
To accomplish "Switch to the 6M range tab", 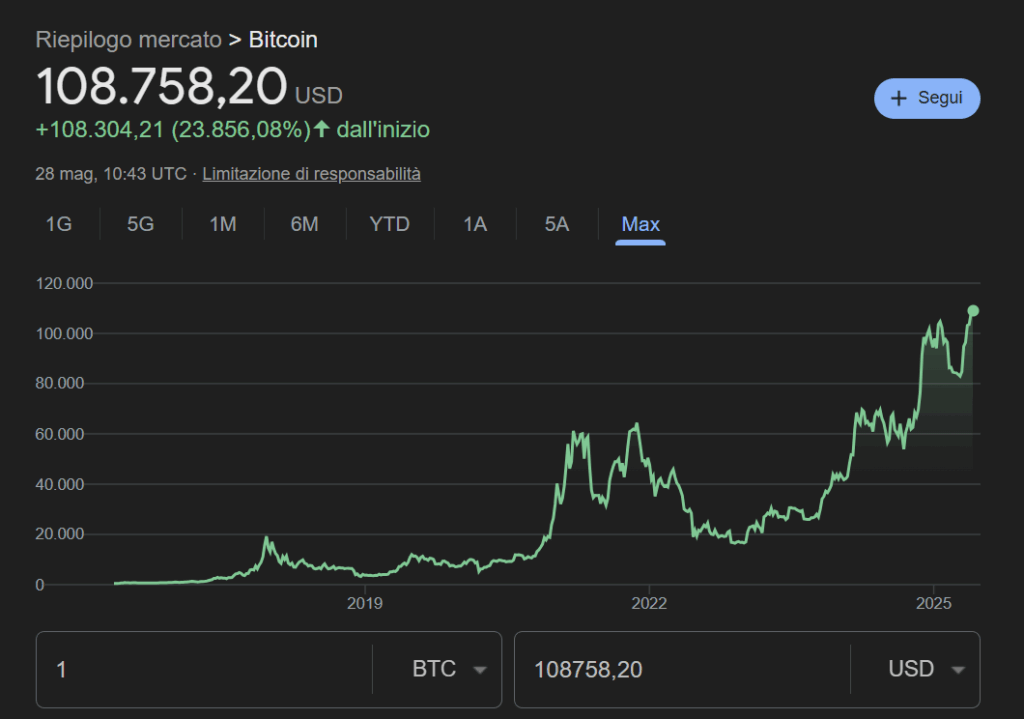I will 304,224.
